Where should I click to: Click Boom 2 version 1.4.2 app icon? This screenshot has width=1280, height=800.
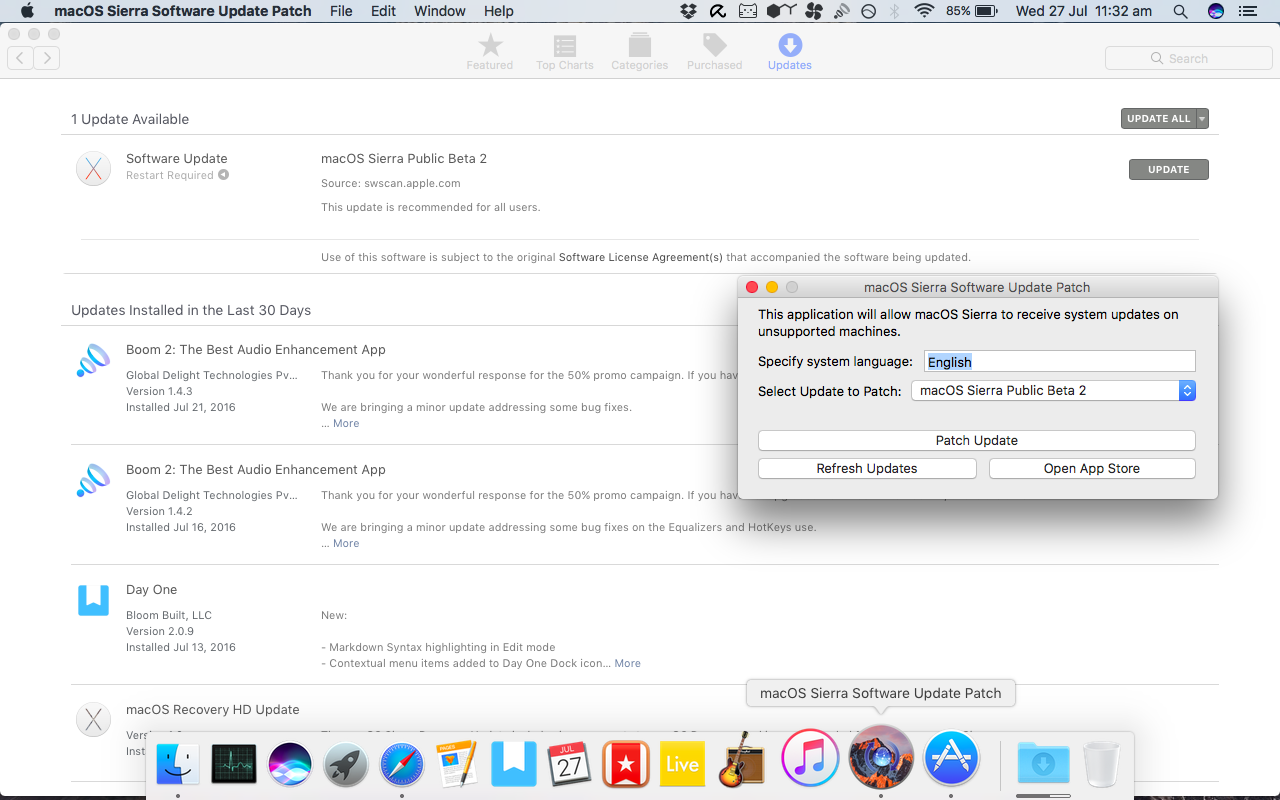[x=93, y=480]
